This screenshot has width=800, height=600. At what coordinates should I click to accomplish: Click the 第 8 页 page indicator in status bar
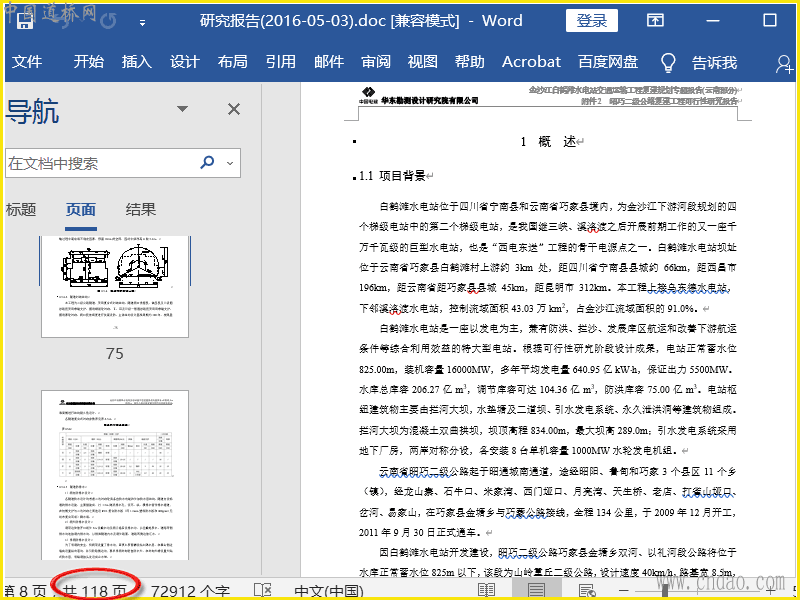pyautogui.click(x=26, y=591)
